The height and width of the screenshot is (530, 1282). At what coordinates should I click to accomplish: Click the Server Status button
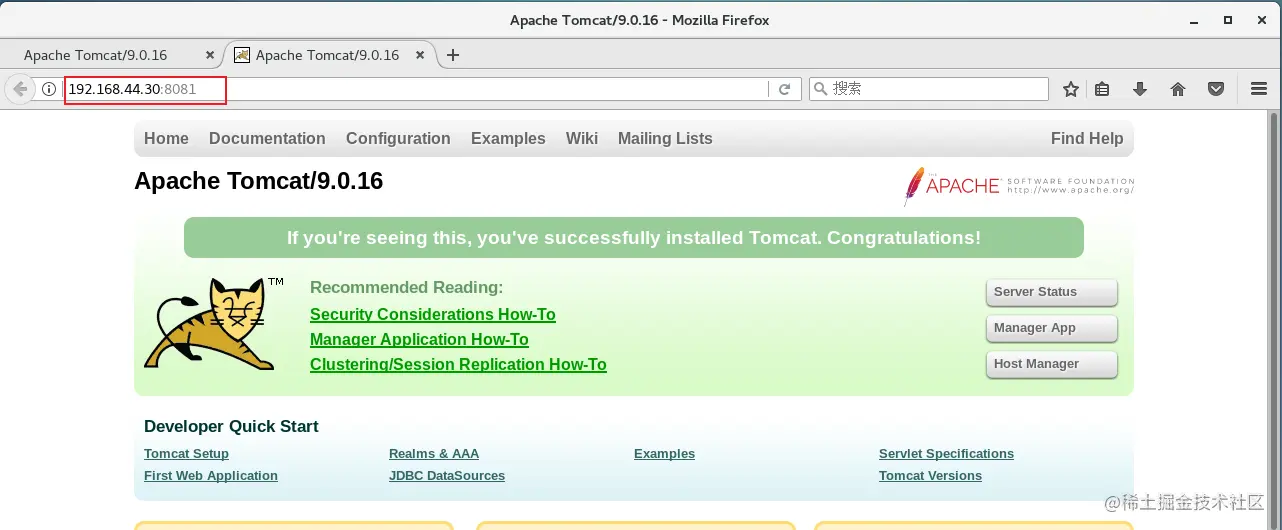(1051, 292)
